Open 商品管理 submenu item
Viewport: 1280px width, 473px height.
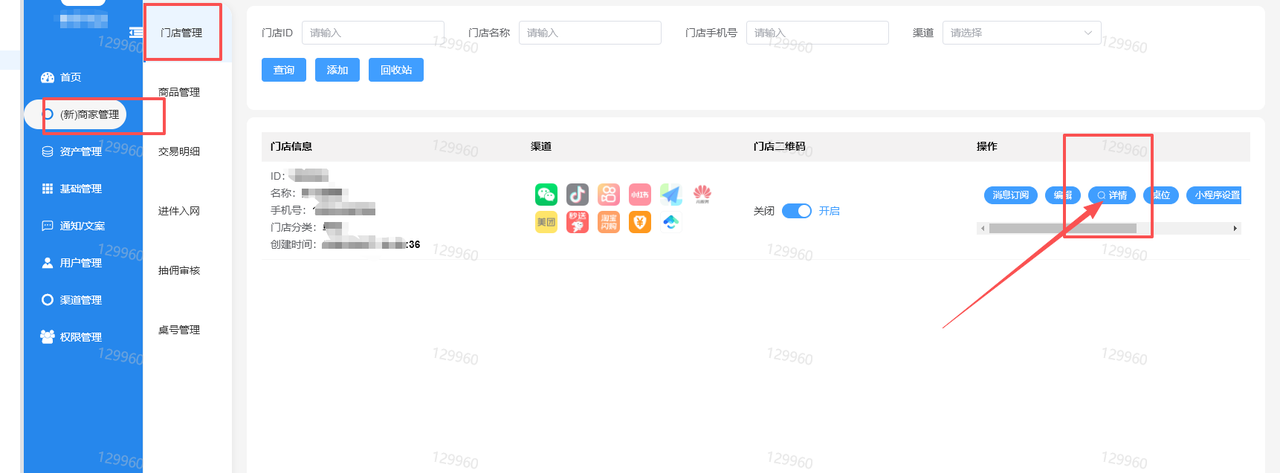pyautogui.click(x=180, y=92)
